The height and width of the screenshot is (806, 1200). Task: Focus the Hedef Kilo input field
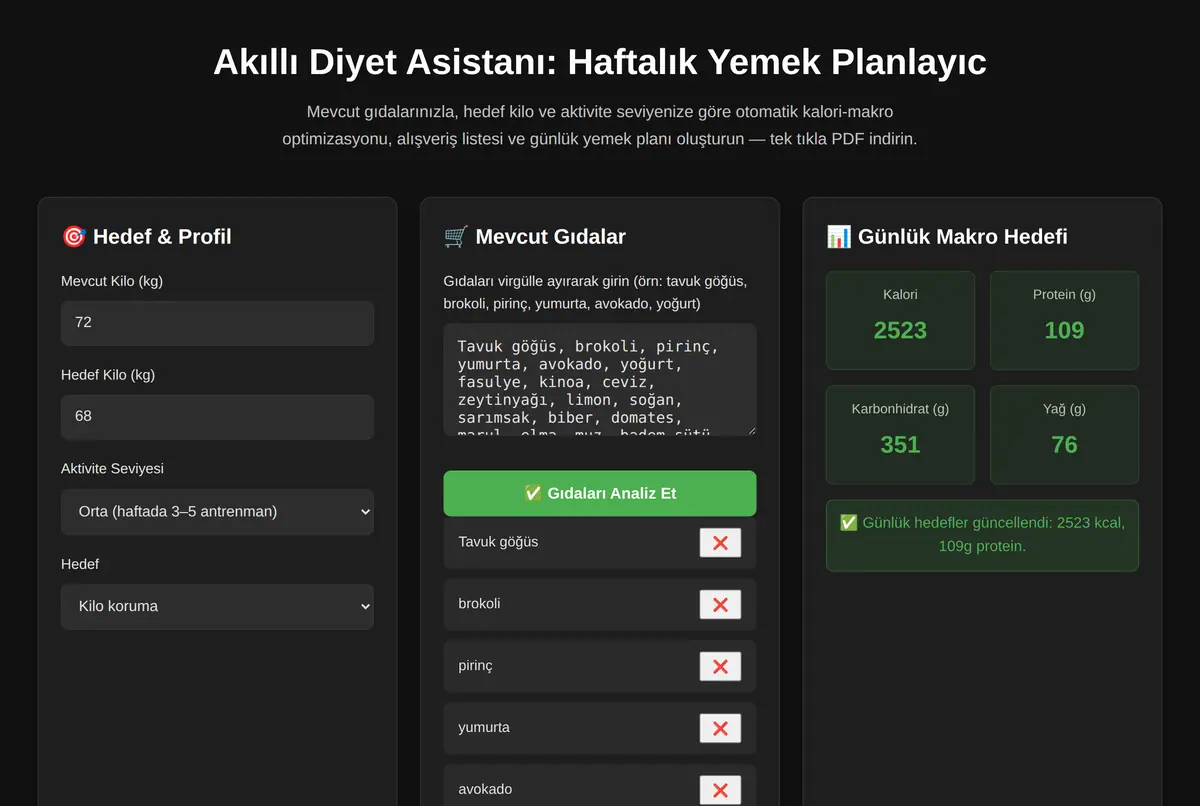pos(217,417)
